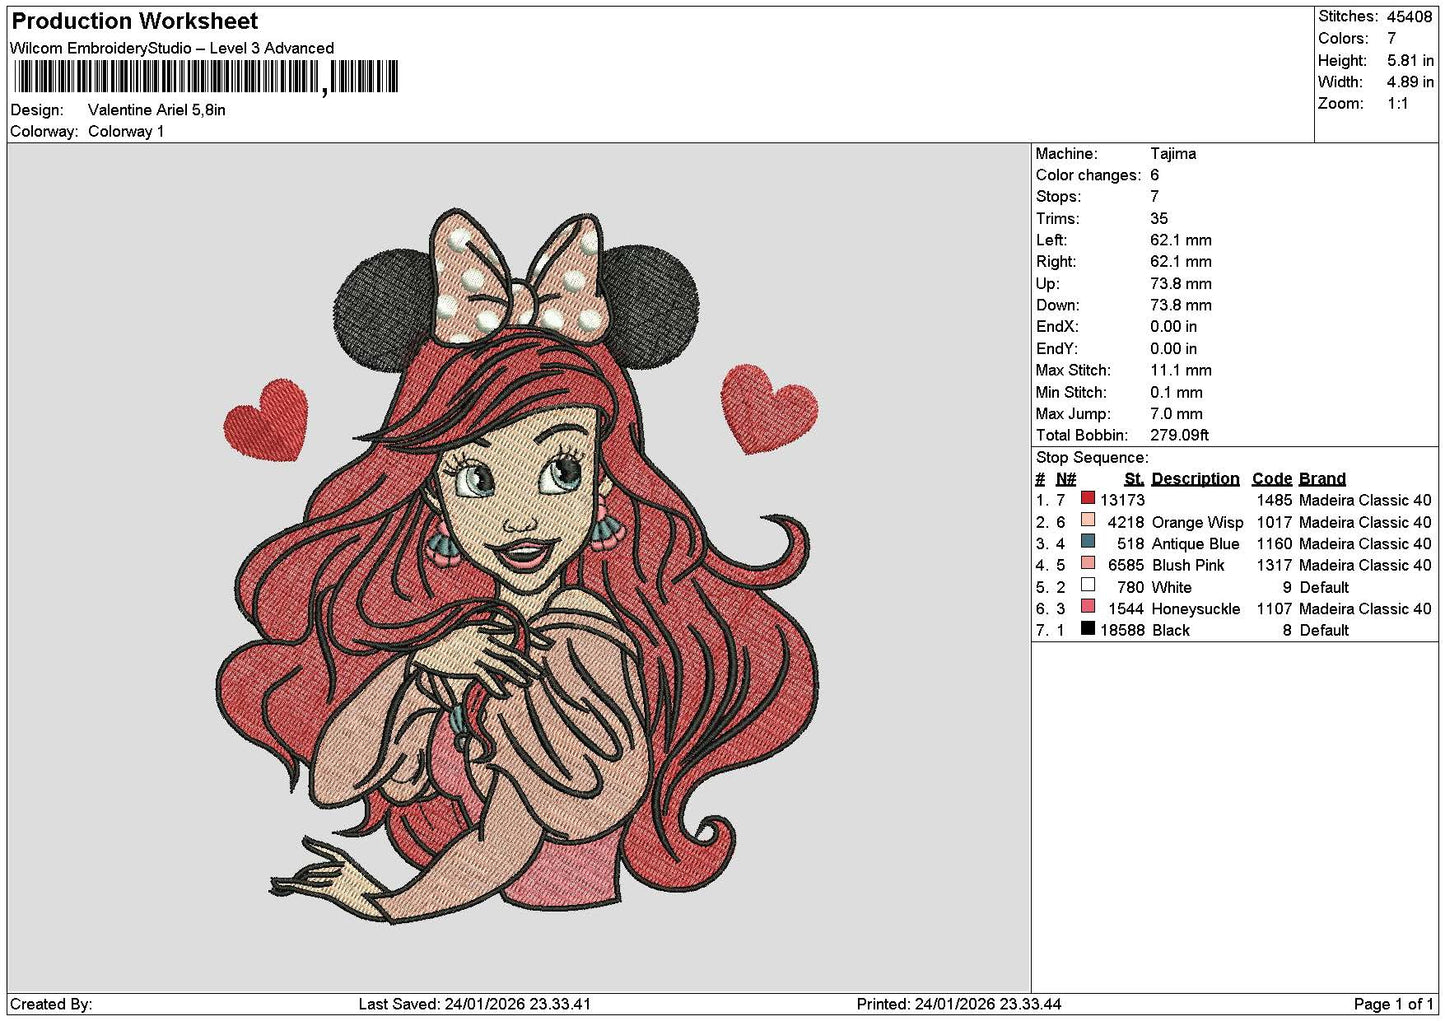
Task: Click the Honeysuckle color swatch
Action: pos(1087,607)
